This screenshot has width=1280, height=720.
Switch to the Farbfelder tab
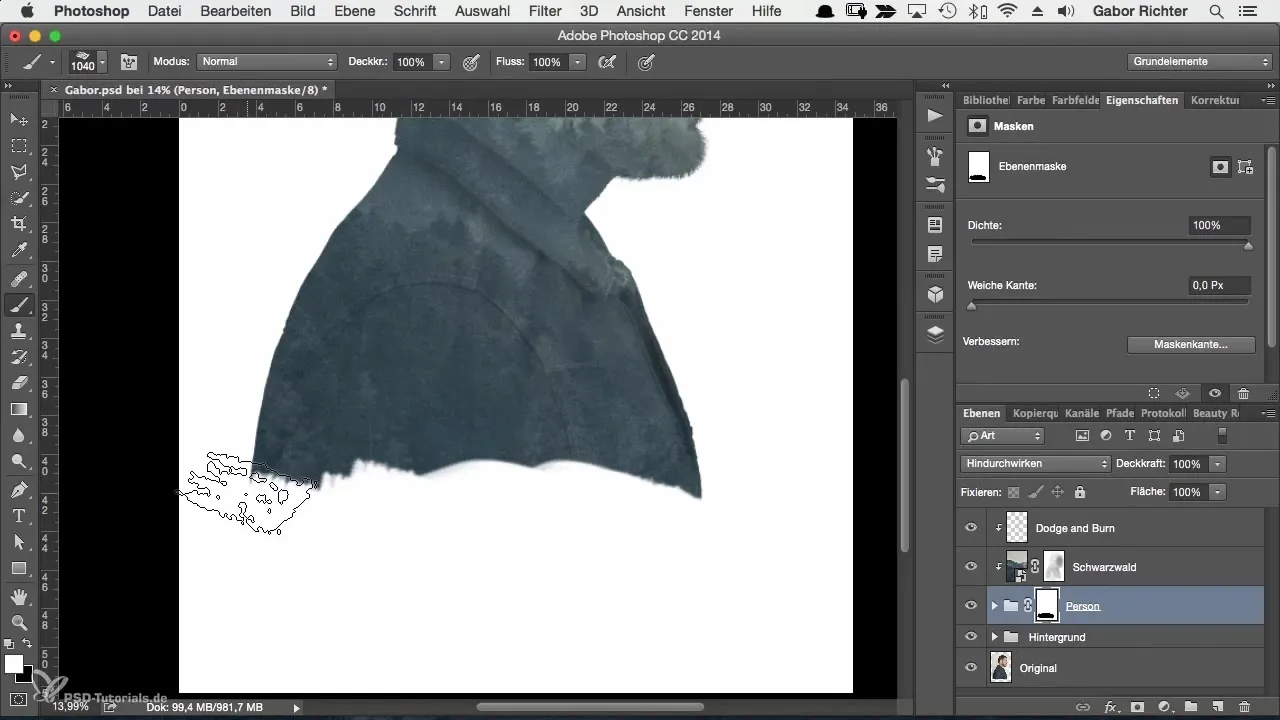coord(1073,100)
